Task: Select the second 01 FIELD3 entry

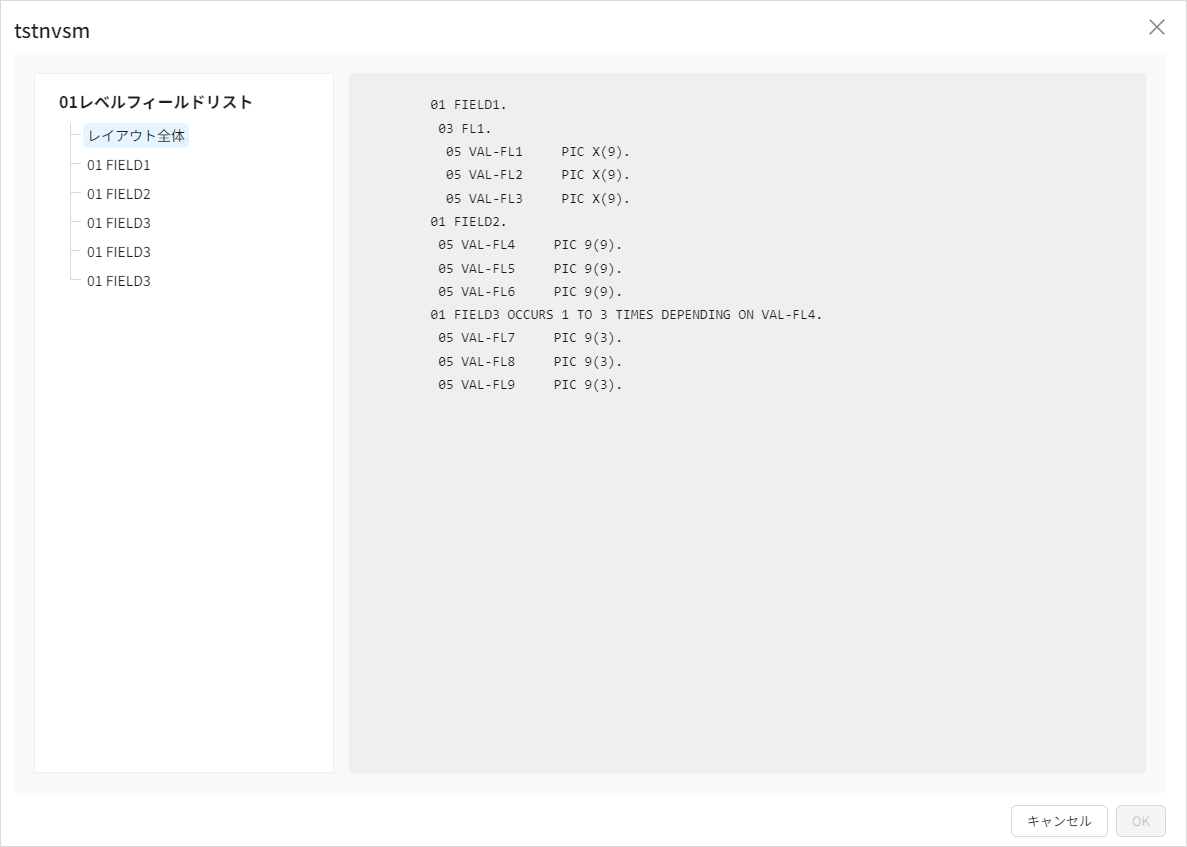Action: tap(120, 251)
